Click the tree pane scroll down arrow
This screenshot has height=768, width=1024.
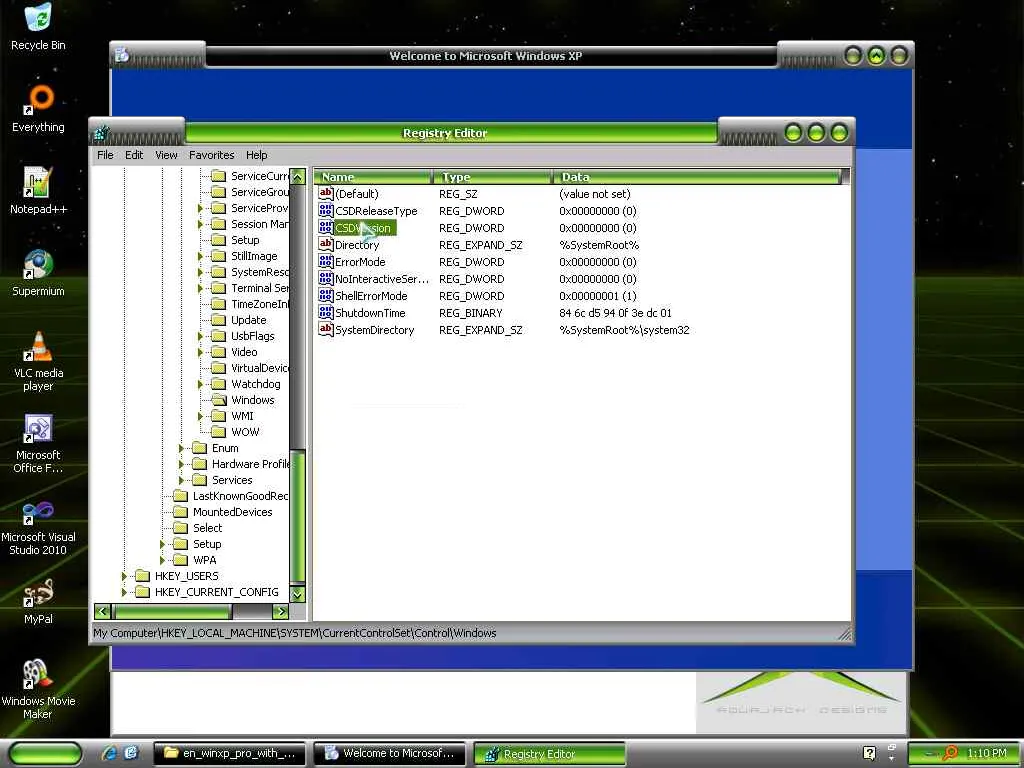[x=298, y=594]
